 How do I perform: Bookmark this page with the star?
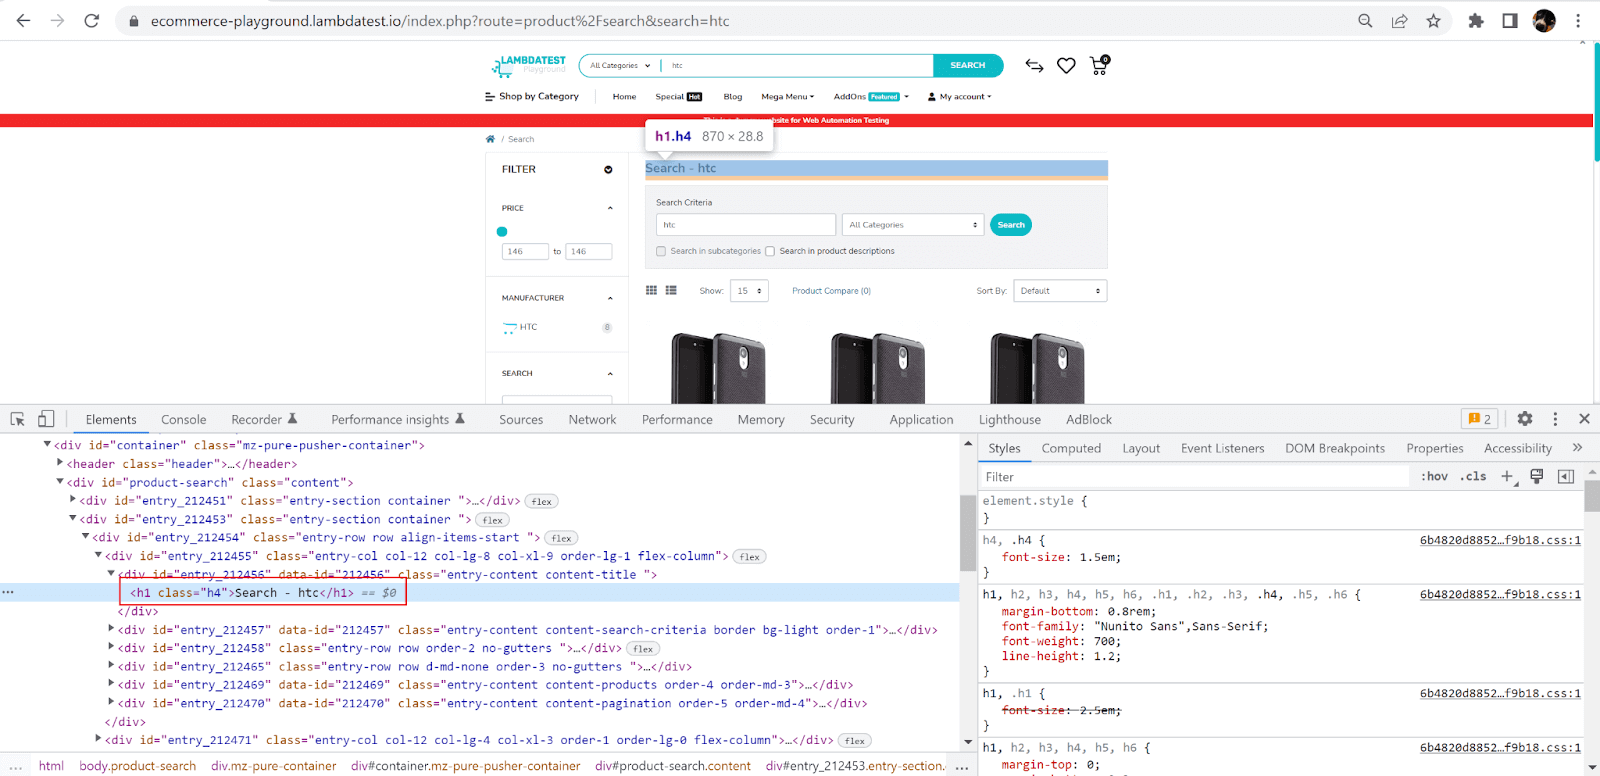tap(1433, 20)
